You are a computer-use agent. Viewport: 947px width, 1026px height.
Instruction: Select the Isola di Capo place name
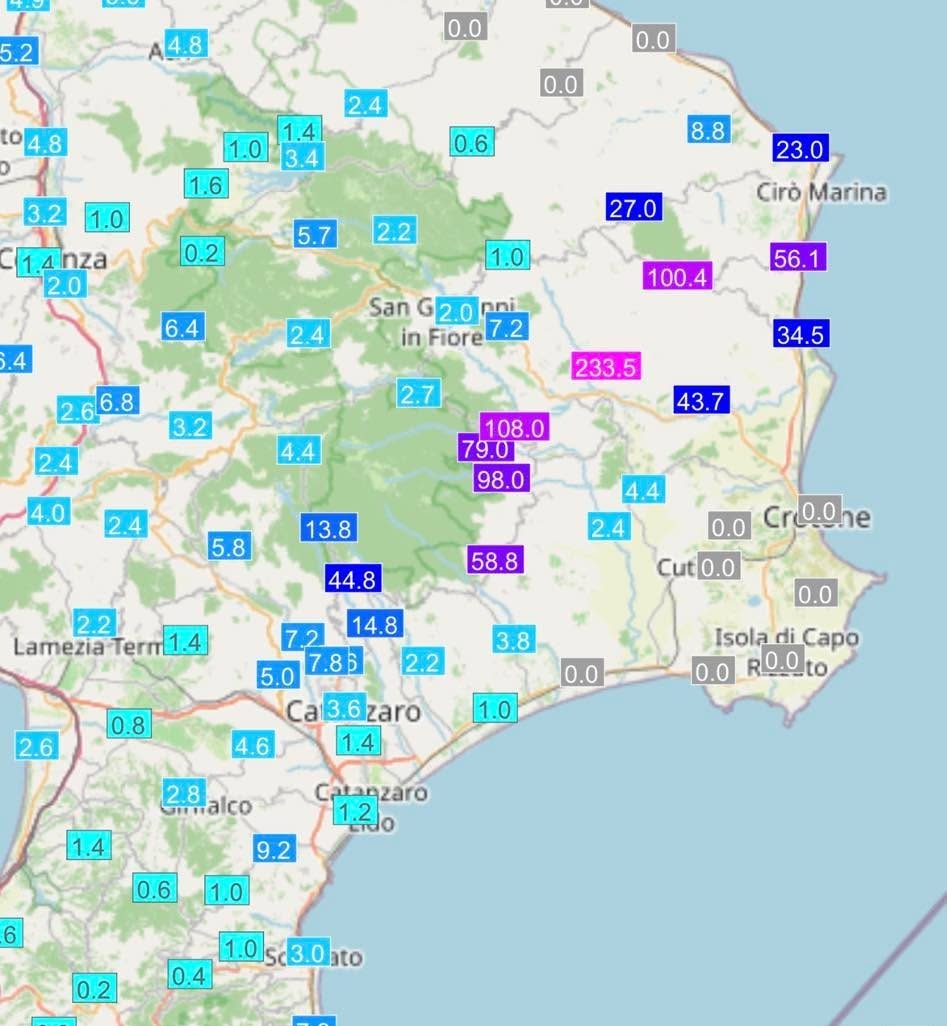click(x=787, y=637)
